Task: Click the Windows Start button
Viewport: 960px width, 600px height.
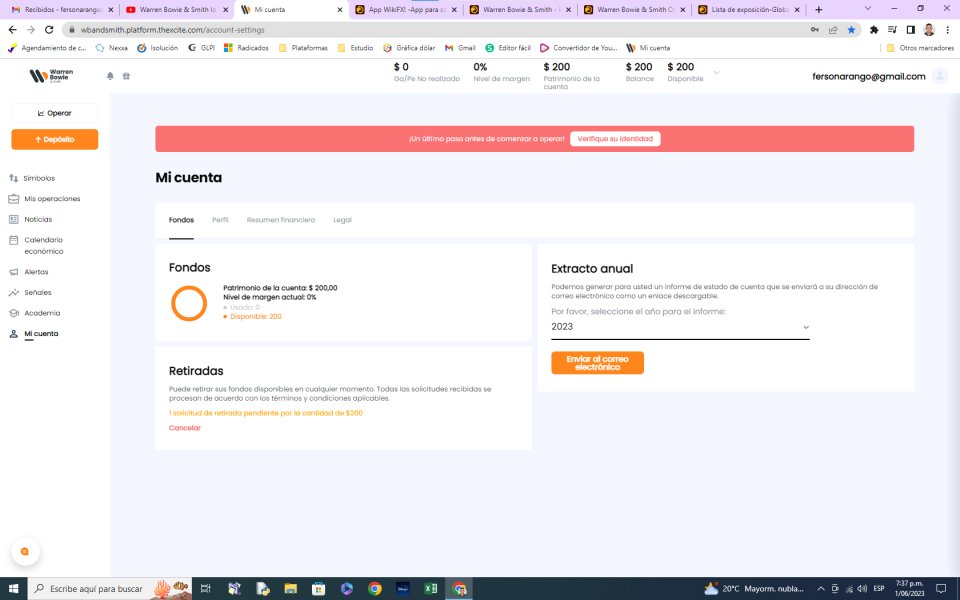Action: coord(13,588)
